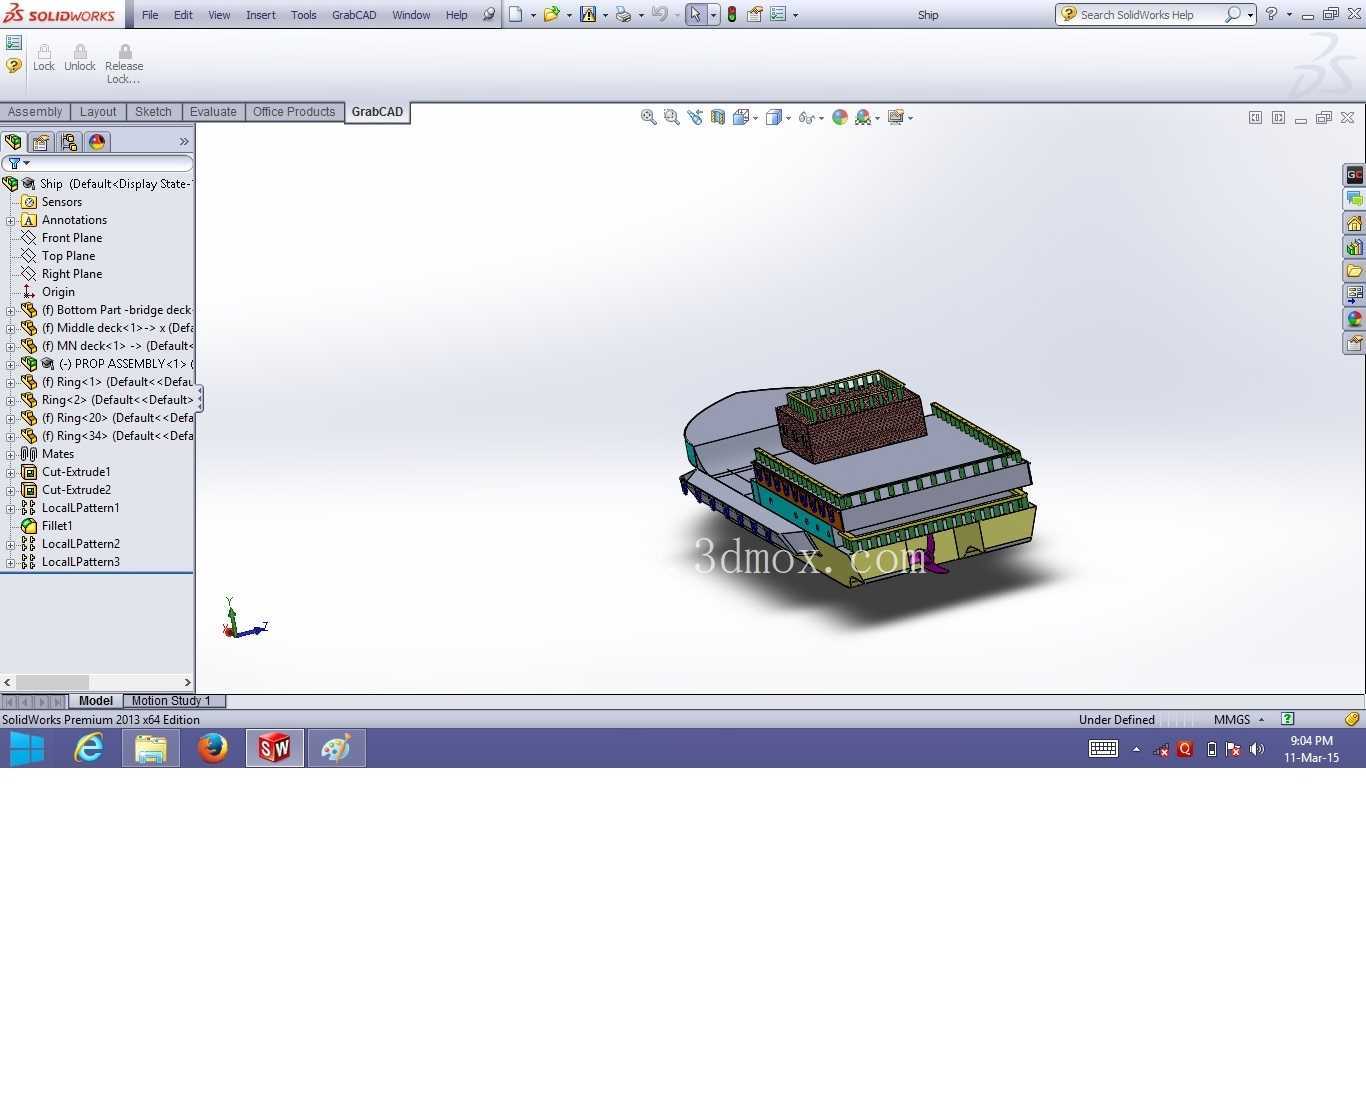Click Zoom to Area icon
Image resolution: width=1366 pixels, height=1116 pixels.
pos(672,117)
